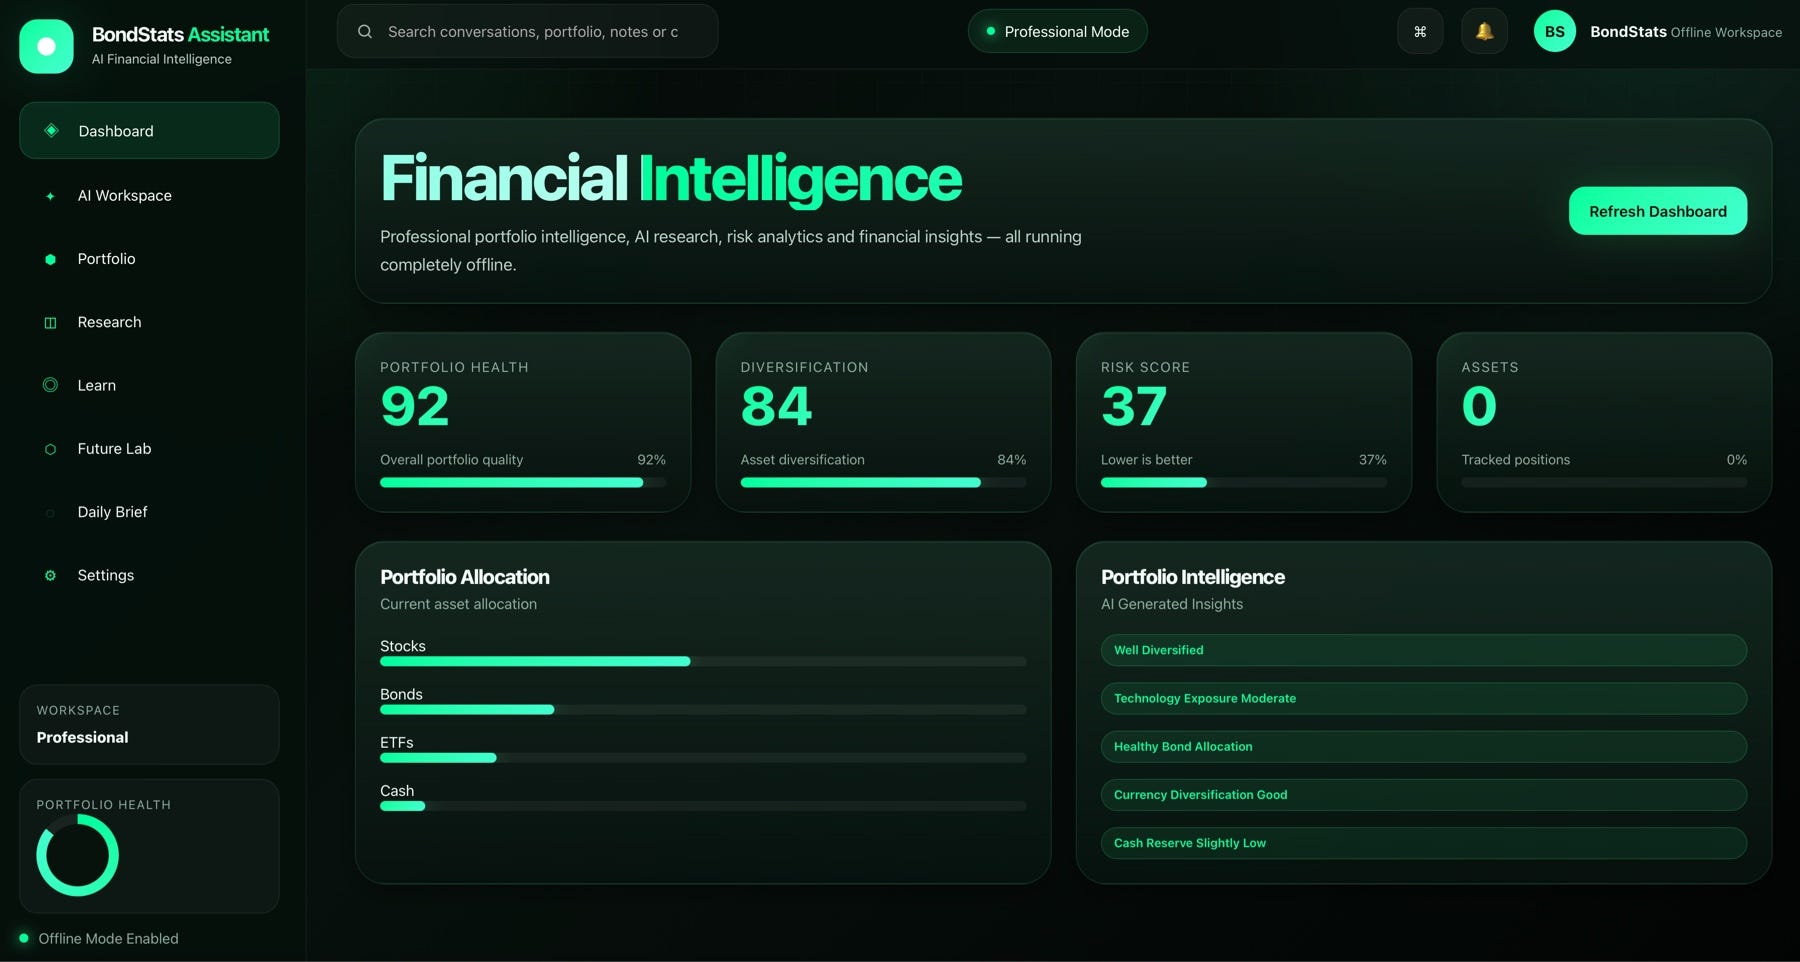
Task: Click the Learn circle icon
Action: point(50,385)
